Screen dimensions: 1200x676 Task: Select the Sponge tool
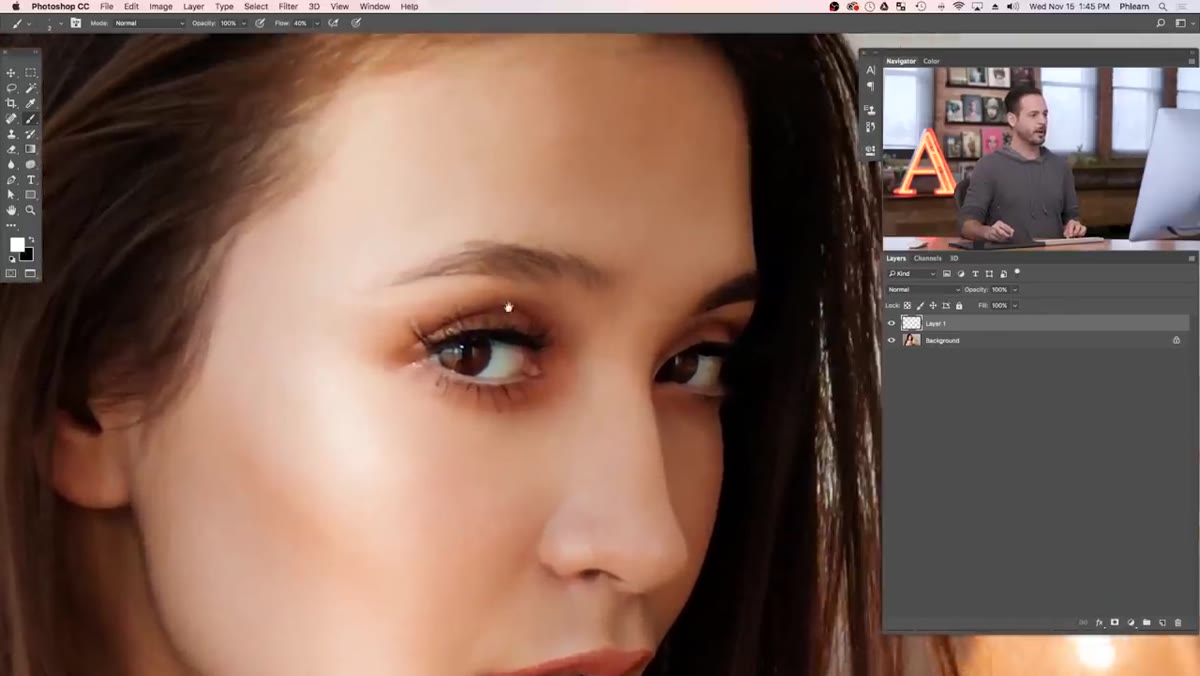(x=30, y=164)
